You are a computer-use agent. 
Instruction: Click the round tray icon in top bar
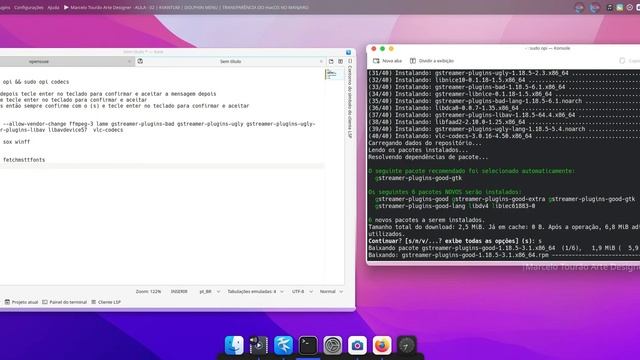pyautogui.click(x=630, y=7)
